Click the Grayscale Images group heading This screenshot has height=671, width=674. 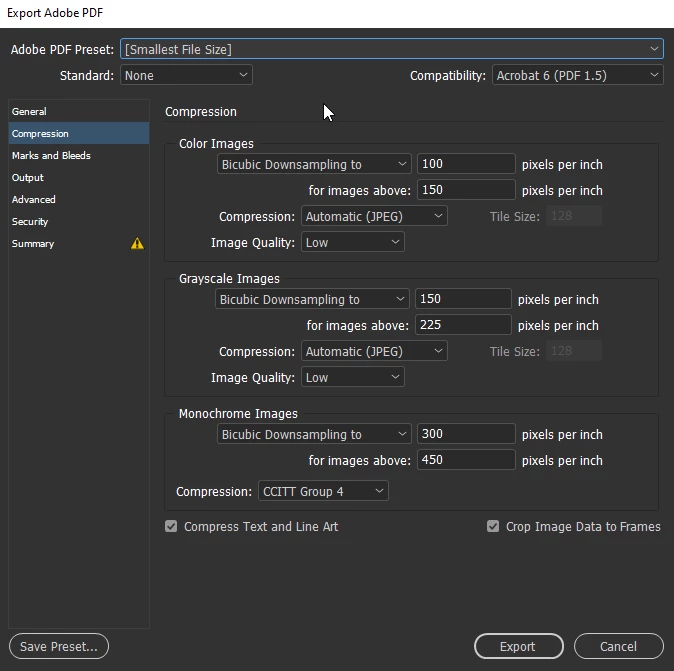point(229,279)
